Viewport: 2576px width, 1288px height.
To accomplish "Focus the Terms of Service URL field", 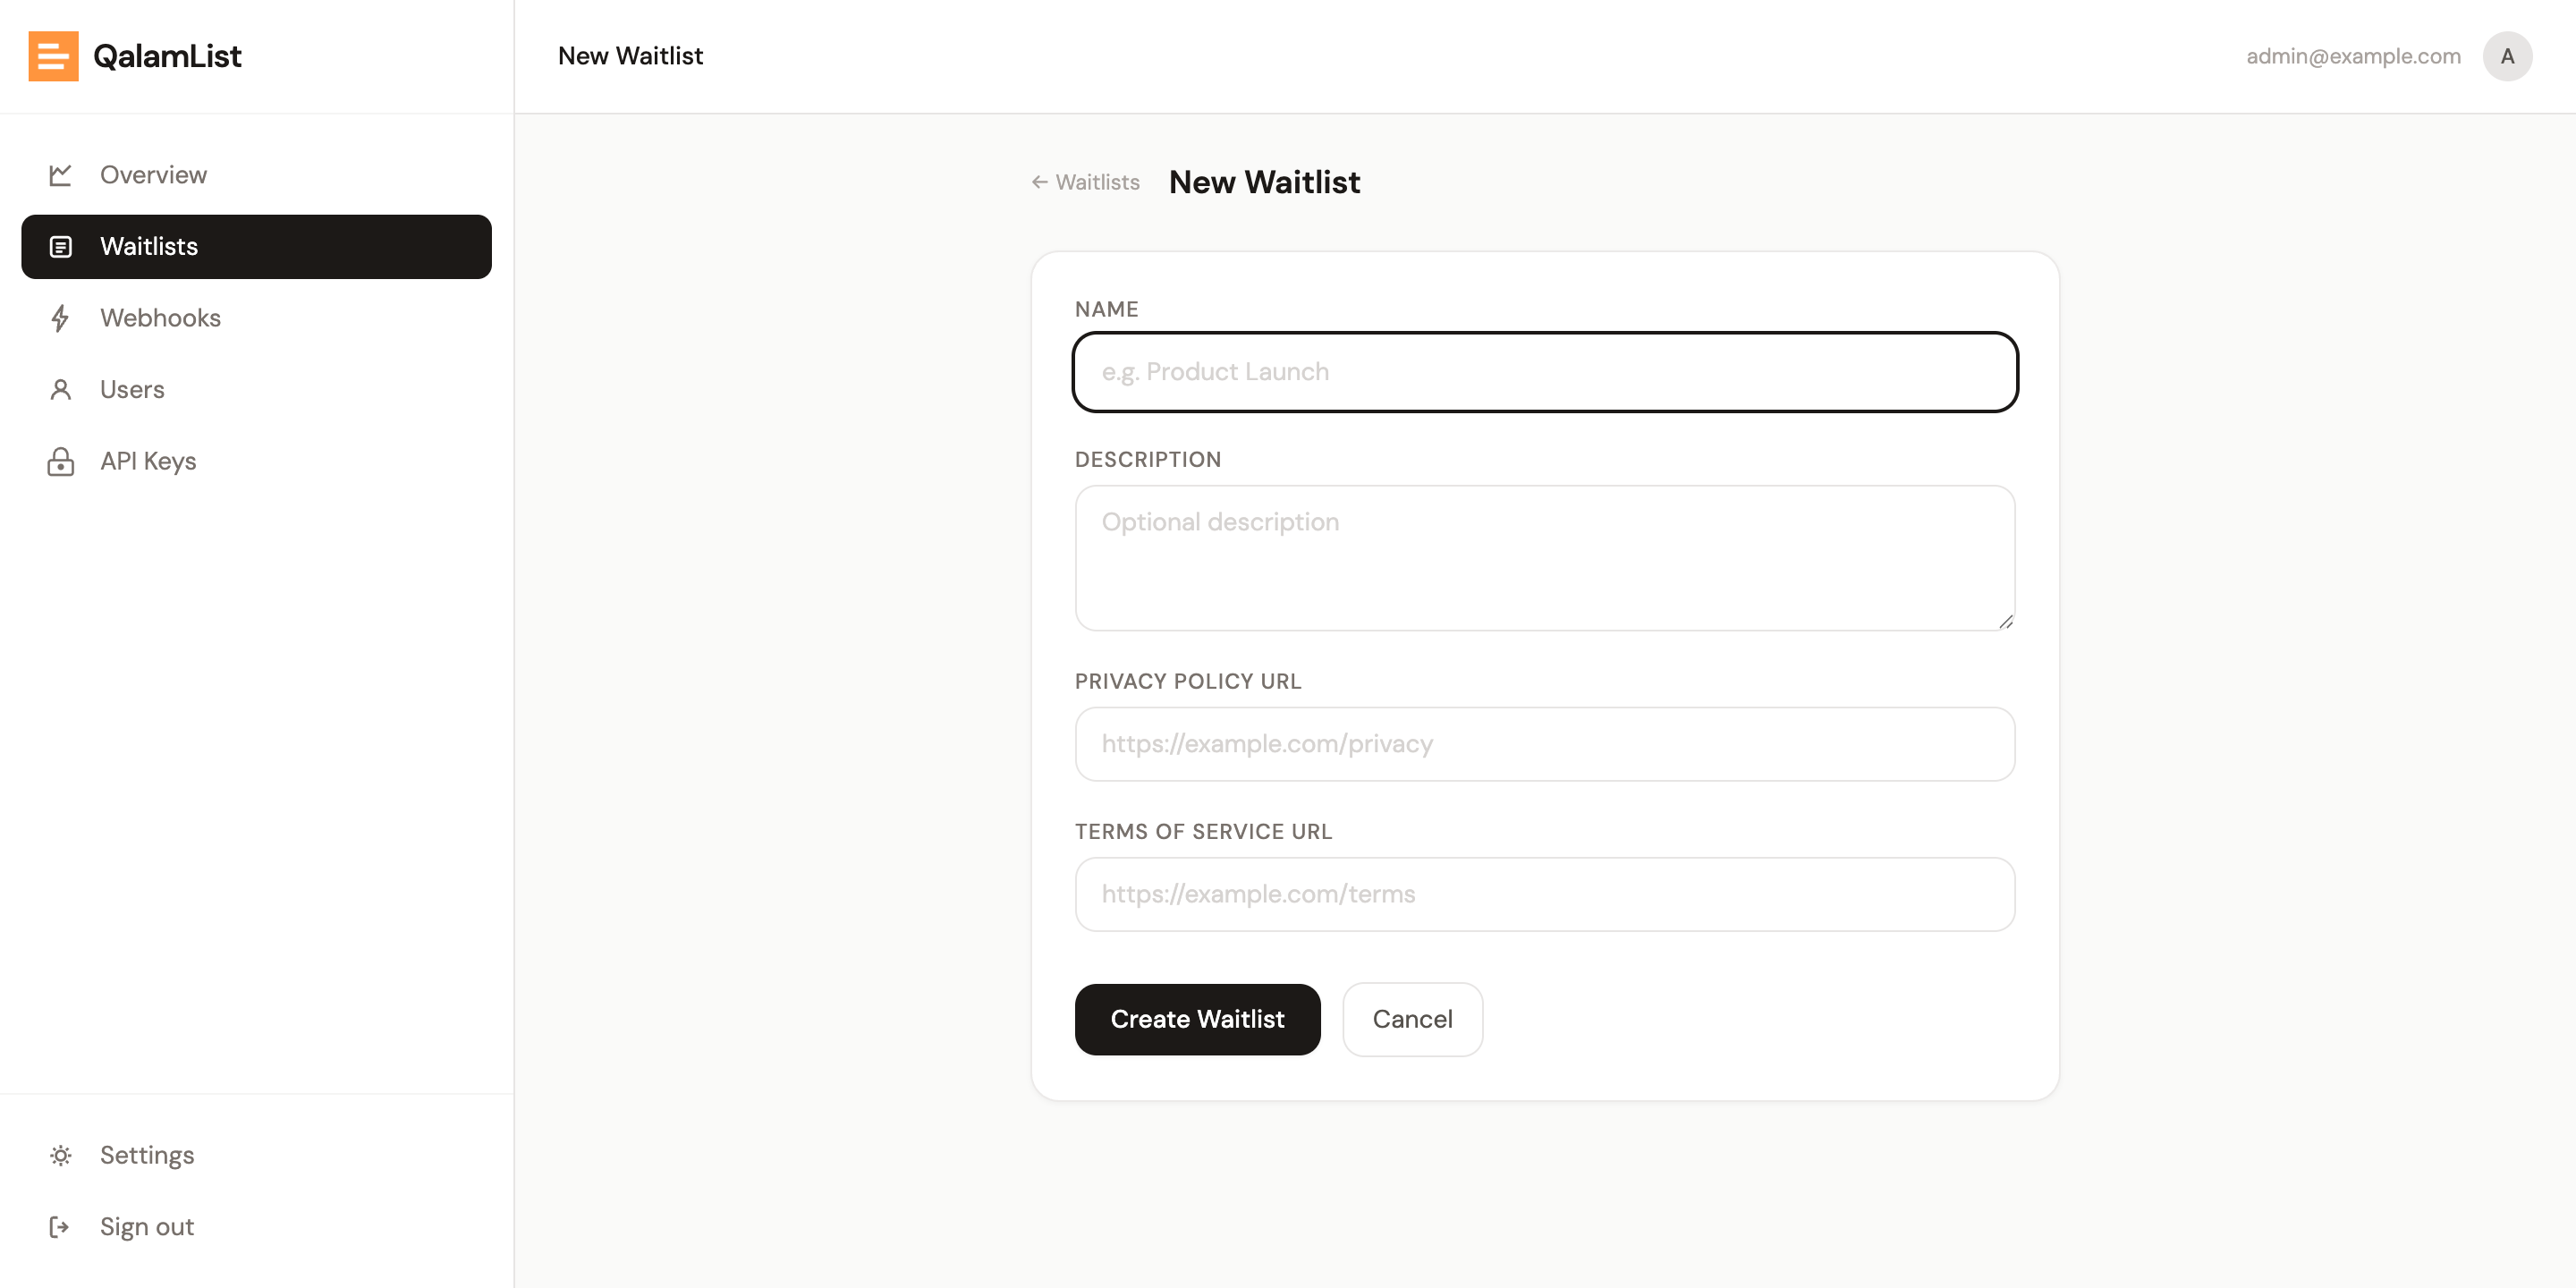I will pos(1545,894).
